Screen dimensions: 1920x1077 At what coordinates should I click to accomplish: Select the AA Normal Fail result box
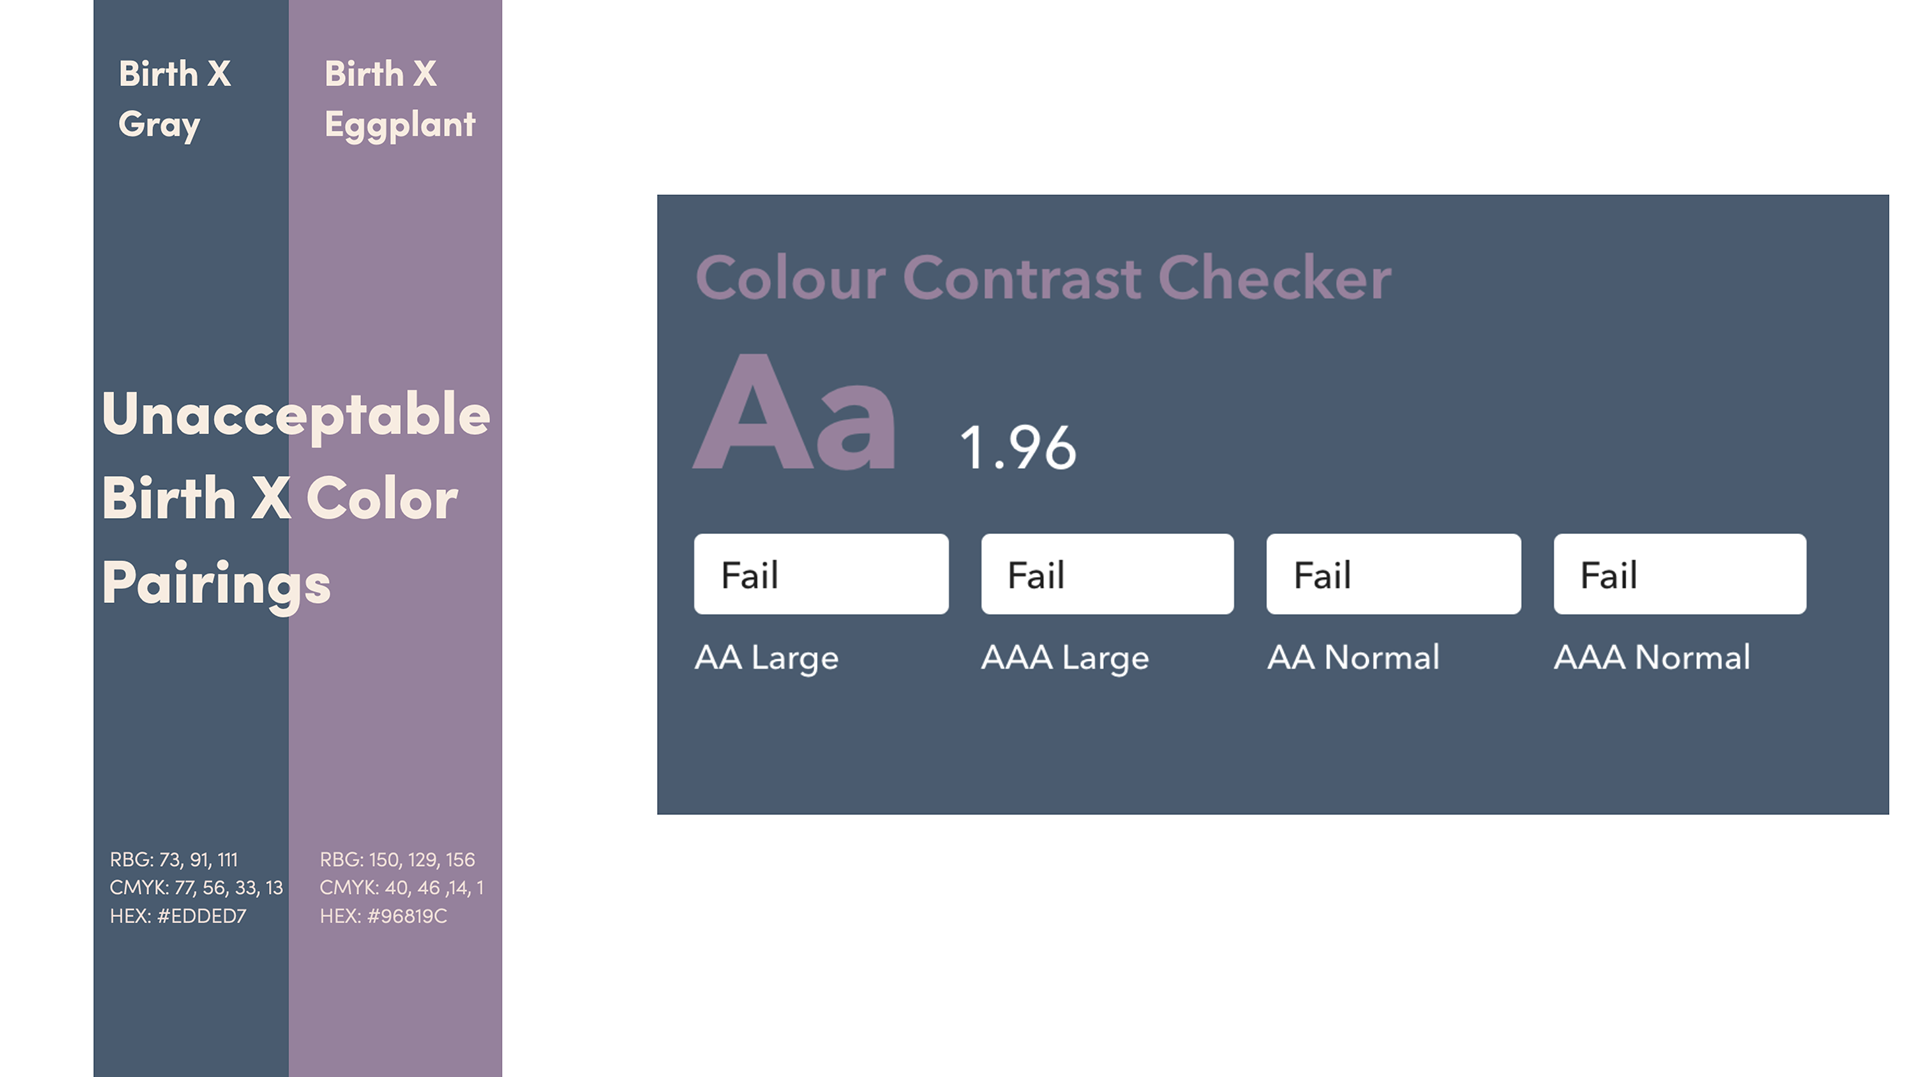tap(1393, 574)
